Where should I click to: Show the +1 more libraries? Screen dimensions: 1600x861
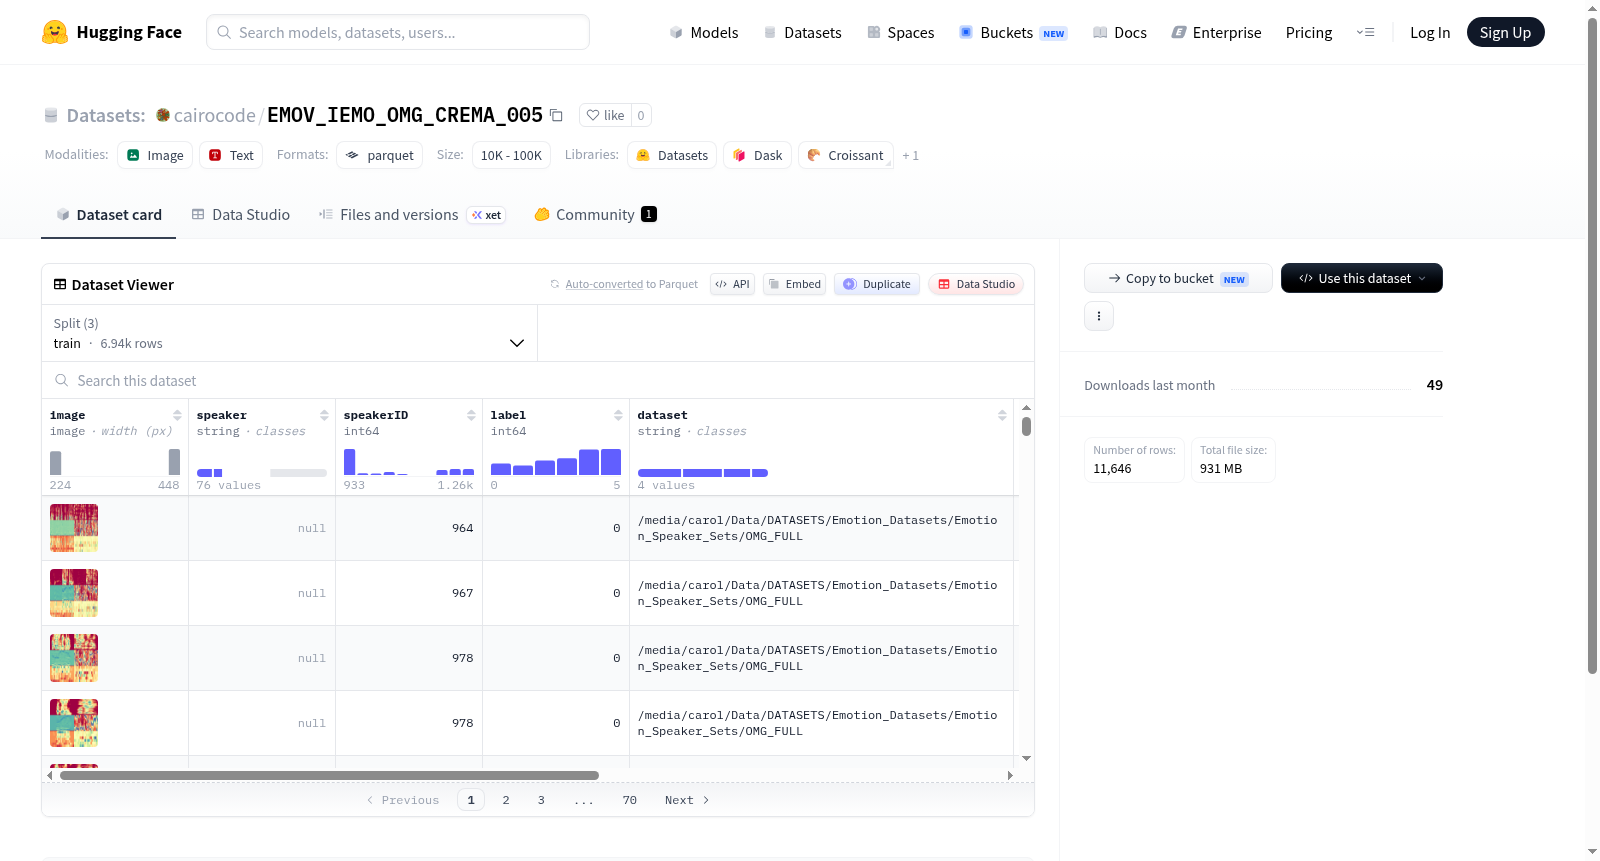910,156
